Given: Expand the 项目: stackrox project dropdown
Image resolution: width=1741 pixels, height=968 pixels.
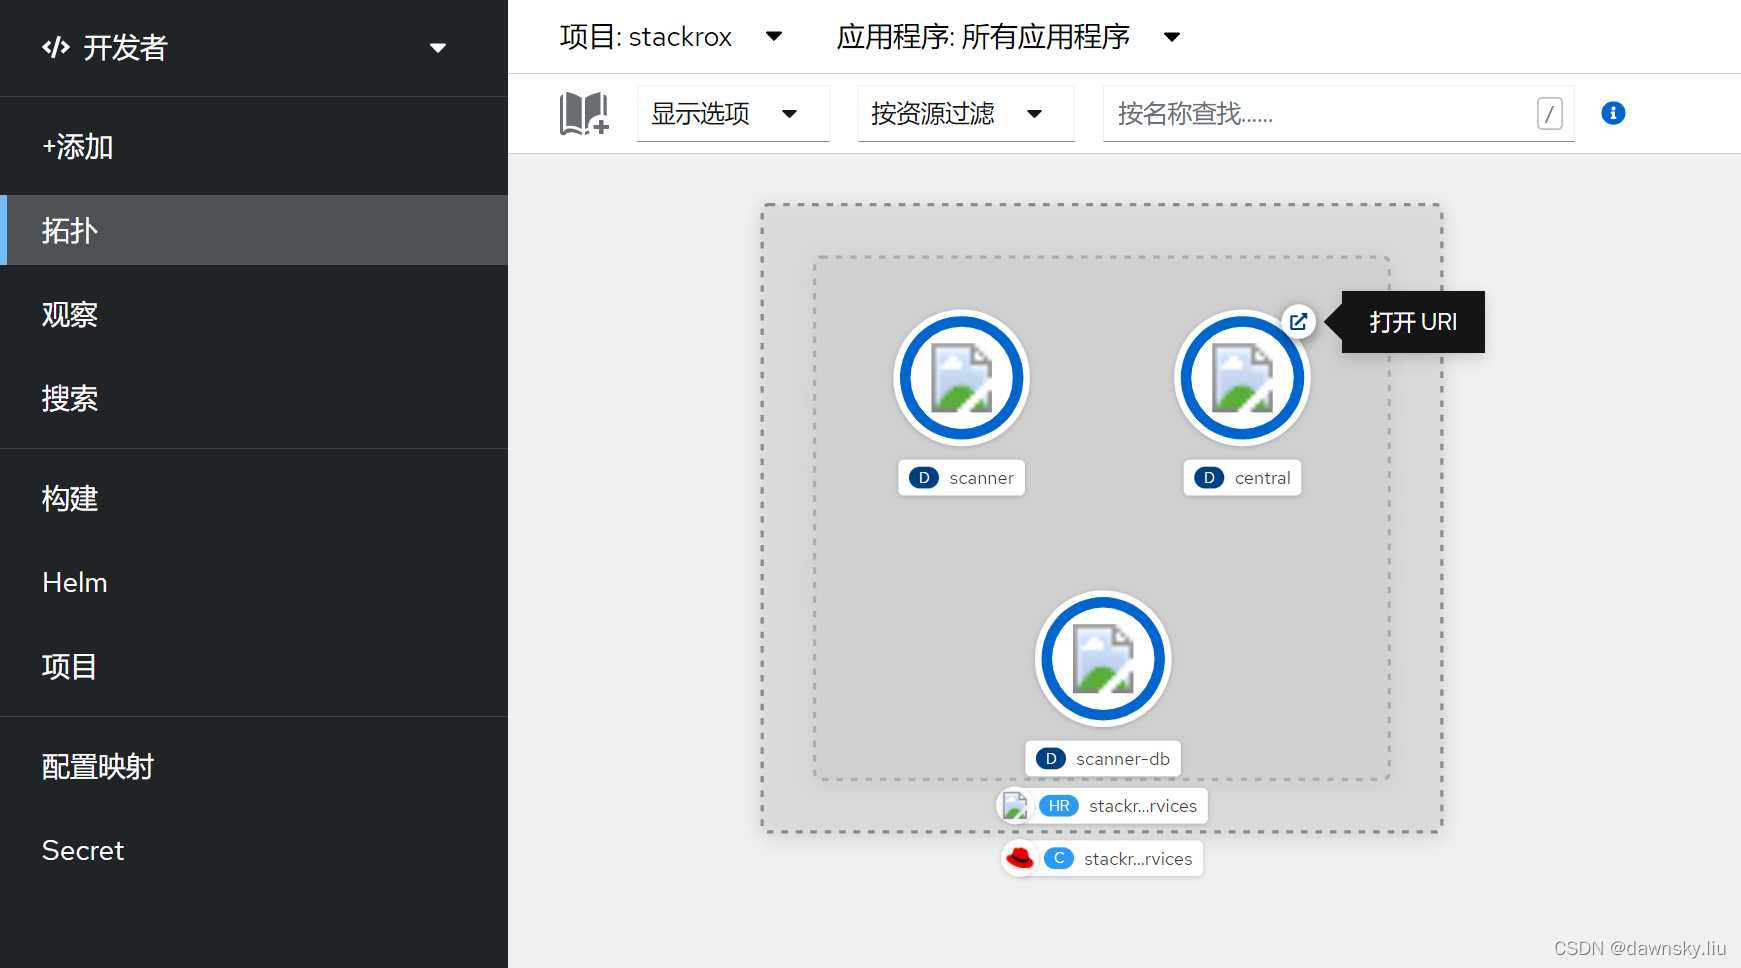Looking at the screenshot, I should [x=671, y=37].
